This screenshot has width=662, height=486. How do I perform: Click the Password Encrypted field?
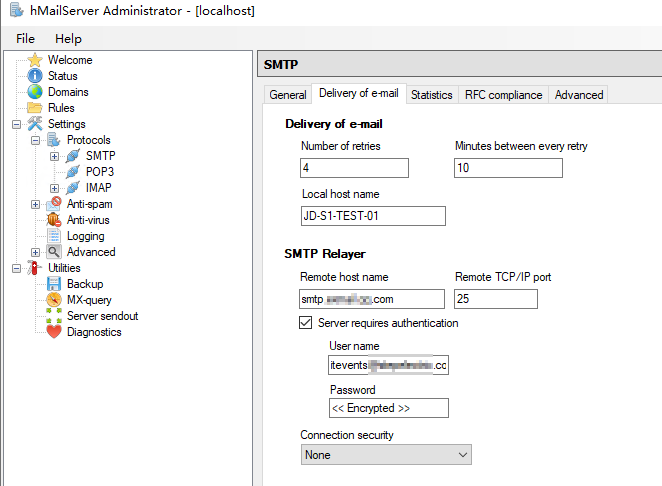tap(389, 408)
